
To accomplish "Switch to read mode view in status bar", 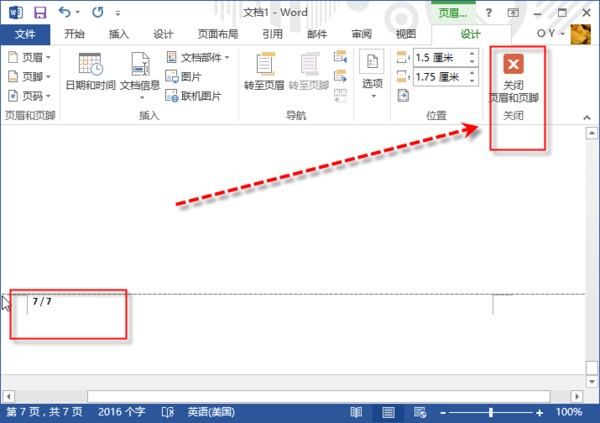I will point(356,412).
